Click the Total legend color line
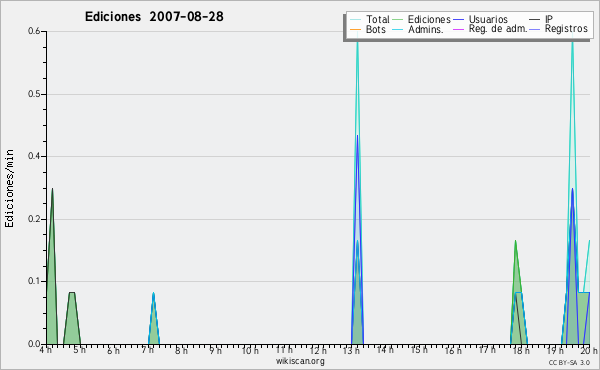The image size is (600, 370). pos(355,20)
